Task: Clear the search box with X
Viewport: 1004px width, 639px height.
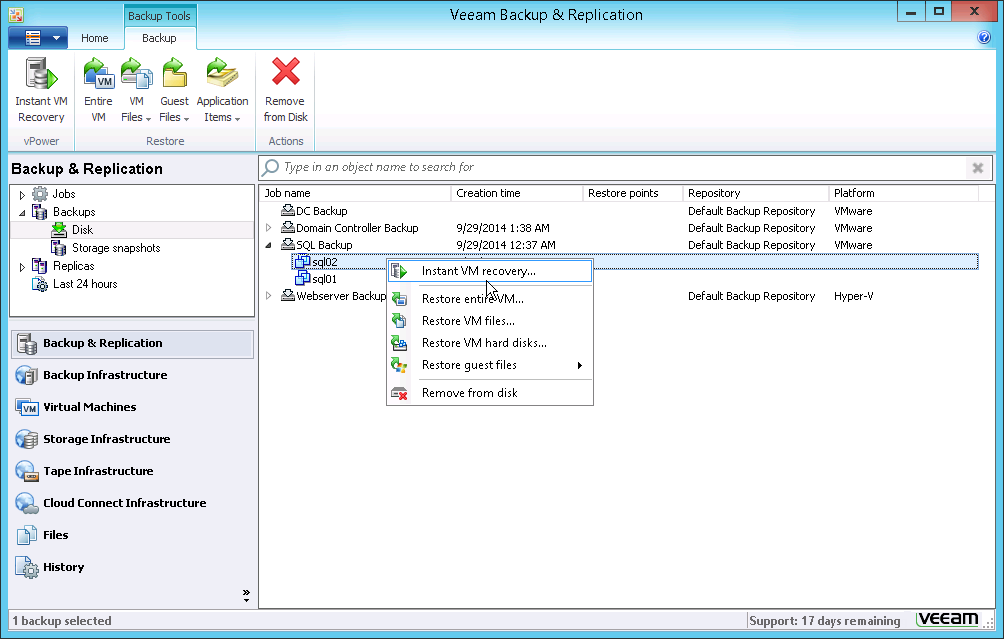Action: coord(978,168)
